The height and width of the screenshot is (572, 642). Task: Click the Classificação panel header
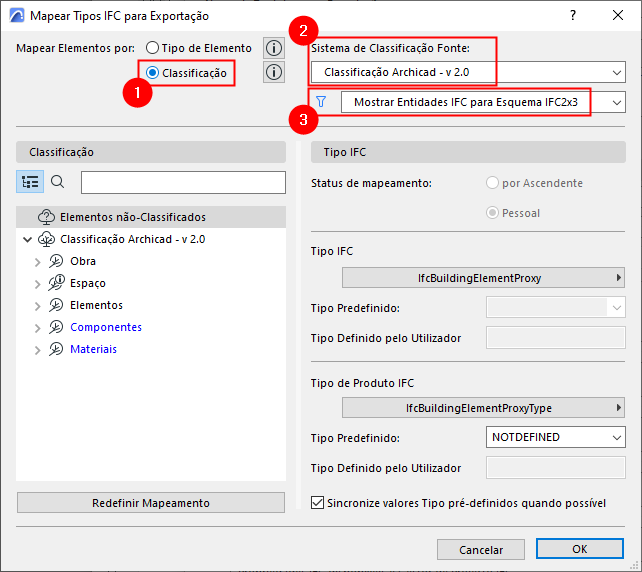point(151,152)
